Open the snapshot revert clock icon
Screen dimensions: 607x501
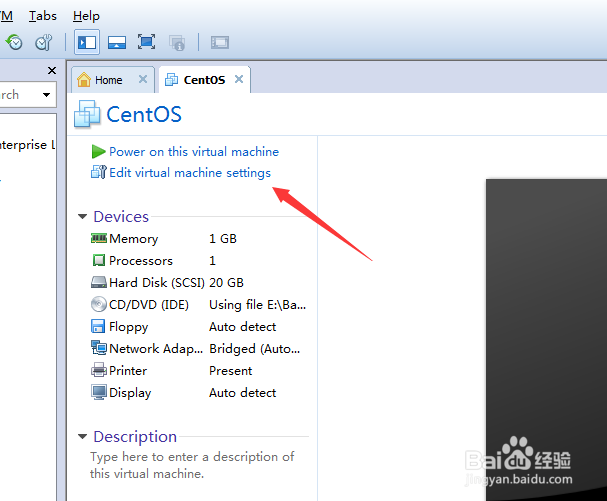click(x=14, y=42)
